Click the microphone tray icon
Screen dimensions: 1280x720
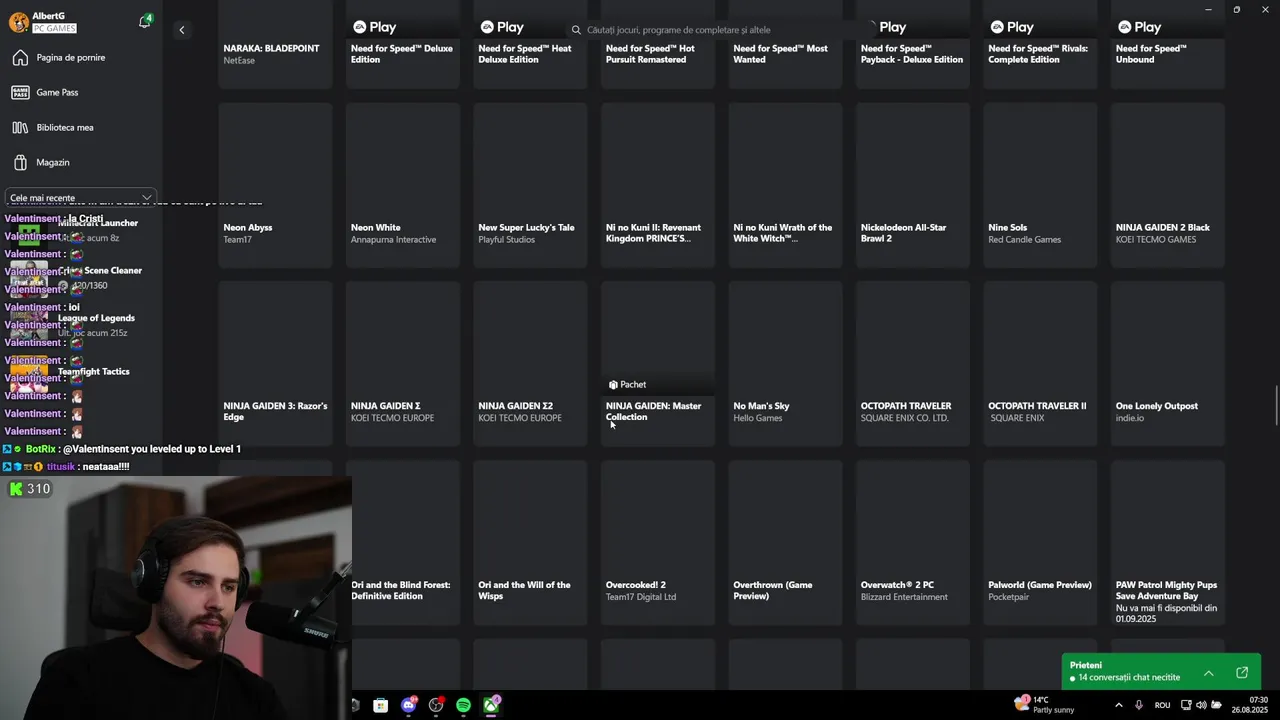[1139, 705]
